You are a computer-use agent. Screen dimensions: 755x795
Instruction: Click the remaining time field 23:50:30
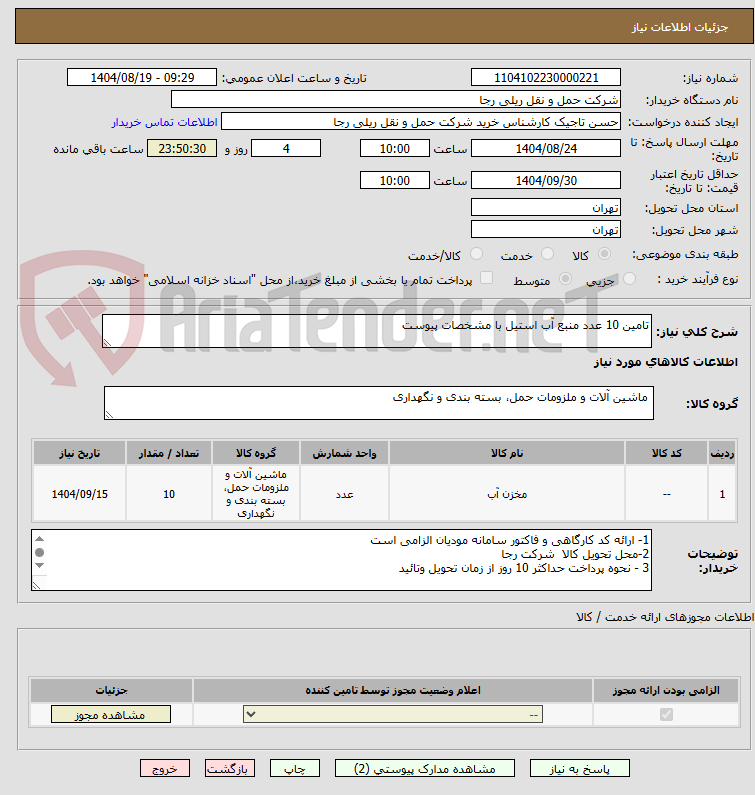pos(182,149)
